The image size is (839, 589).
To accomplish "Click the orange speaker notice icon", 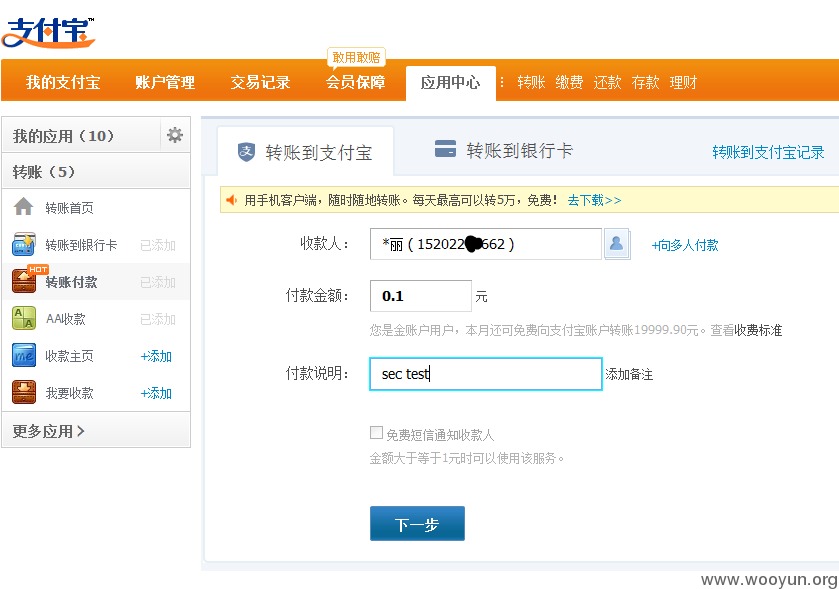I will [x=231, y=200].
